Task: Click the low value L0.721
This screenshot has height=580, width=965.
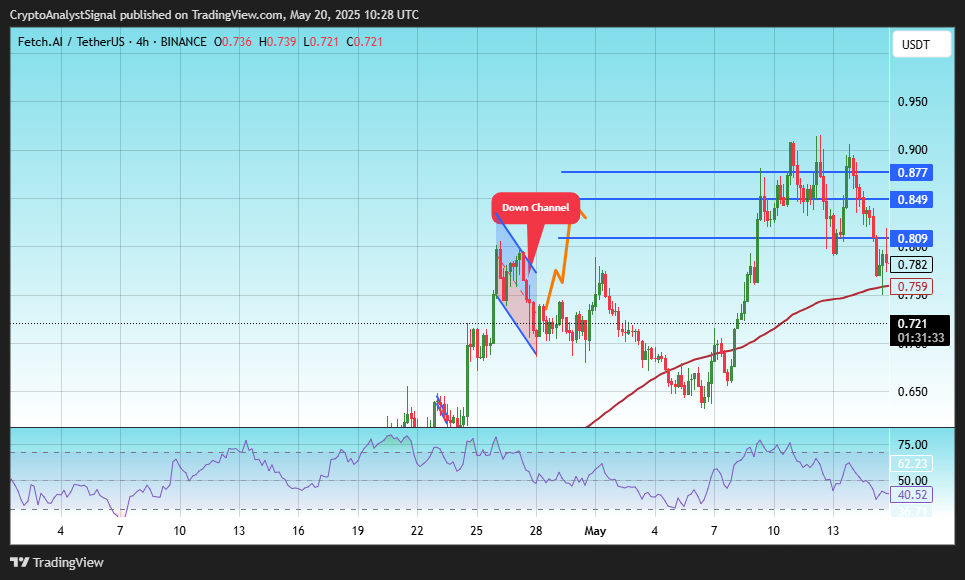Action: click(x=321, y=42)
